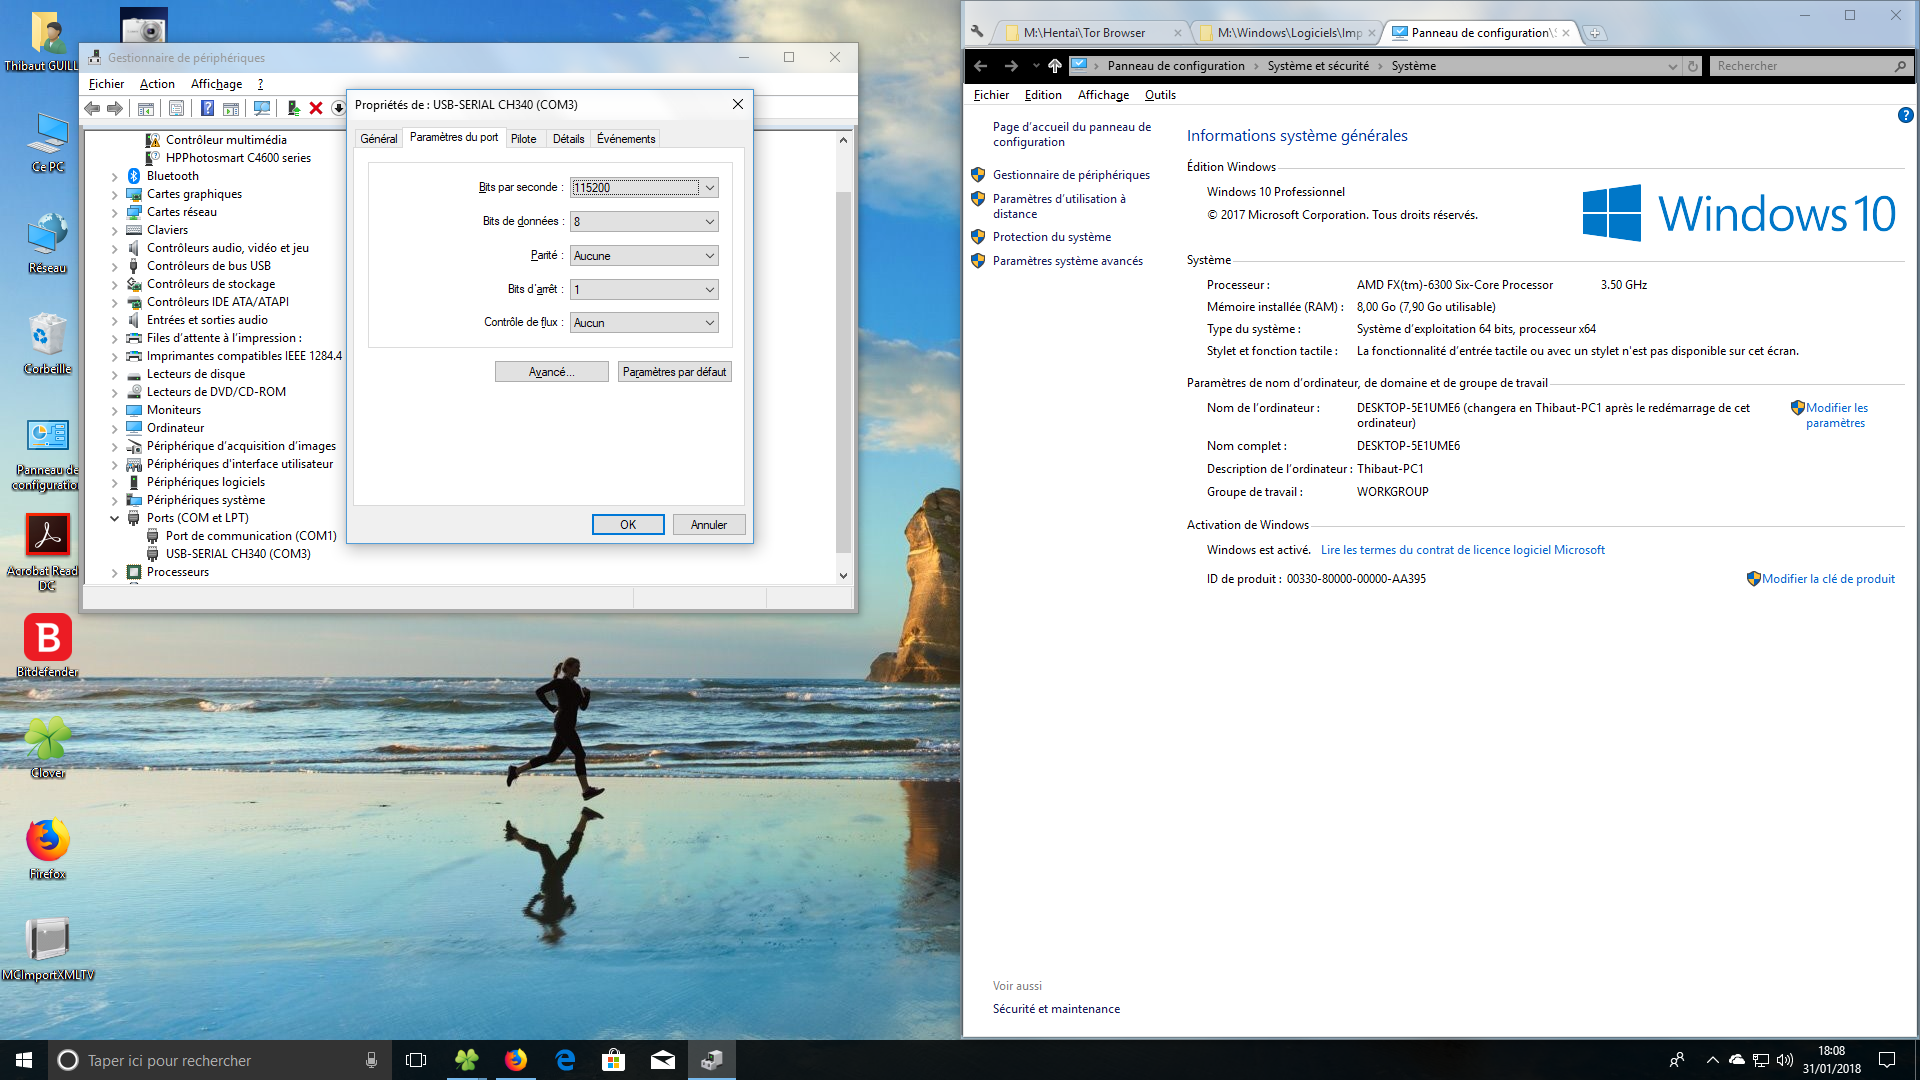This screenshot has height=1080, width=1920.
Task: Open the Microsoft Store taskbar icon
Action: tap(613, 1060)
